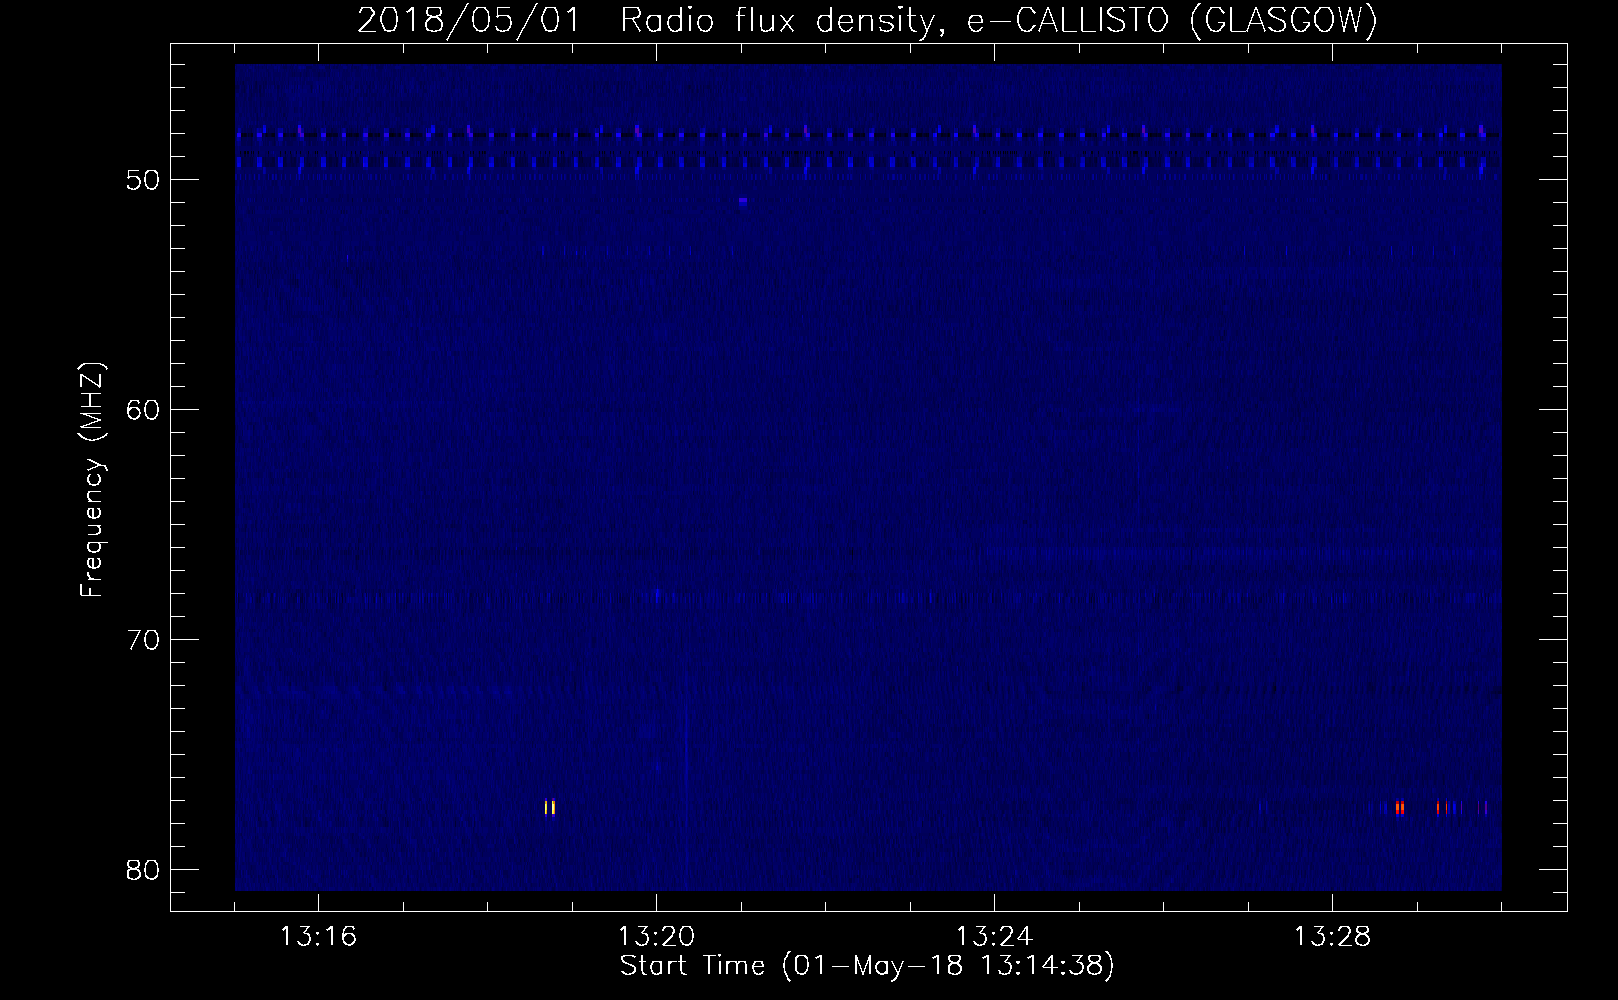Click the 13:24 time tick label
The image size is (1618, 1000).
(x=994, y=937)
